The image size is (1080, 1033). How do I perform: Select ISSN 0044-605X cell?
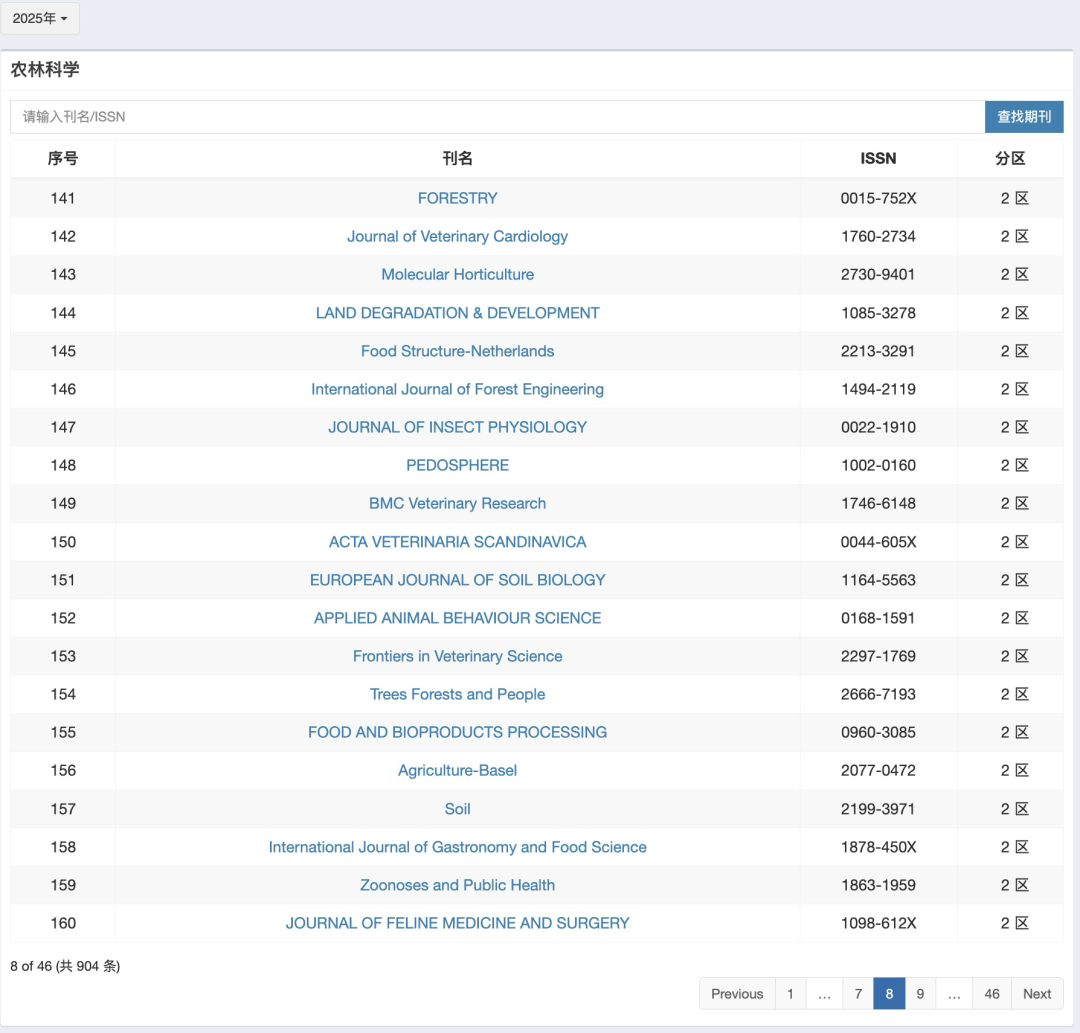[878, 542]
